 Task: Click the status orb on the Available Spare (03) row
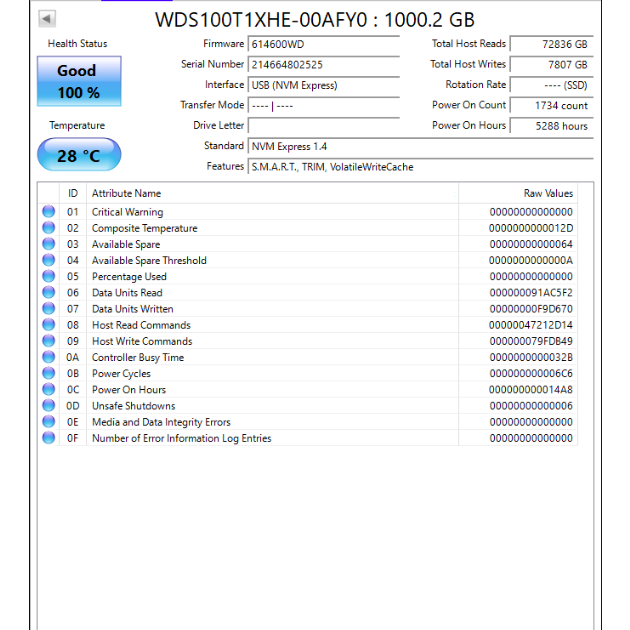coord(49,243)
